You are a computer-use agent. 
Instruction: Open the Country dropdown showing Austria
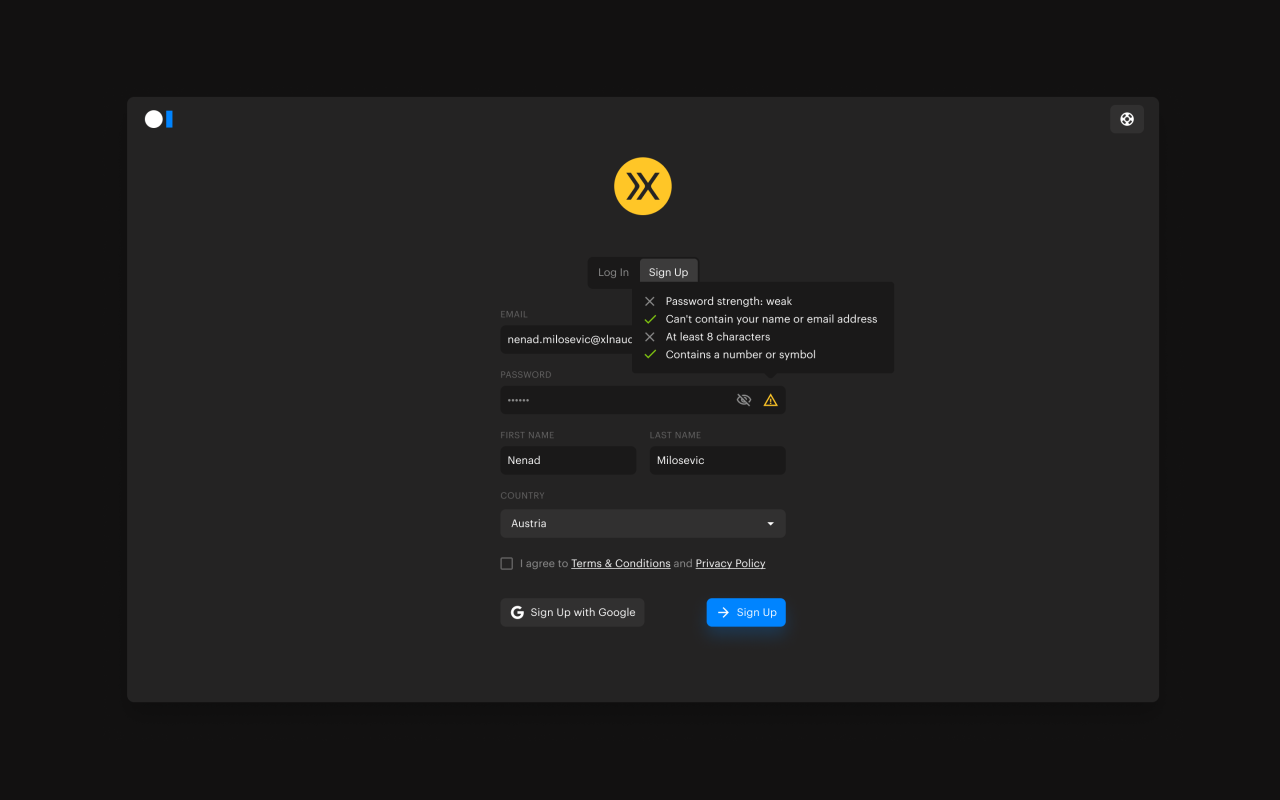click(x=642, y=523)
